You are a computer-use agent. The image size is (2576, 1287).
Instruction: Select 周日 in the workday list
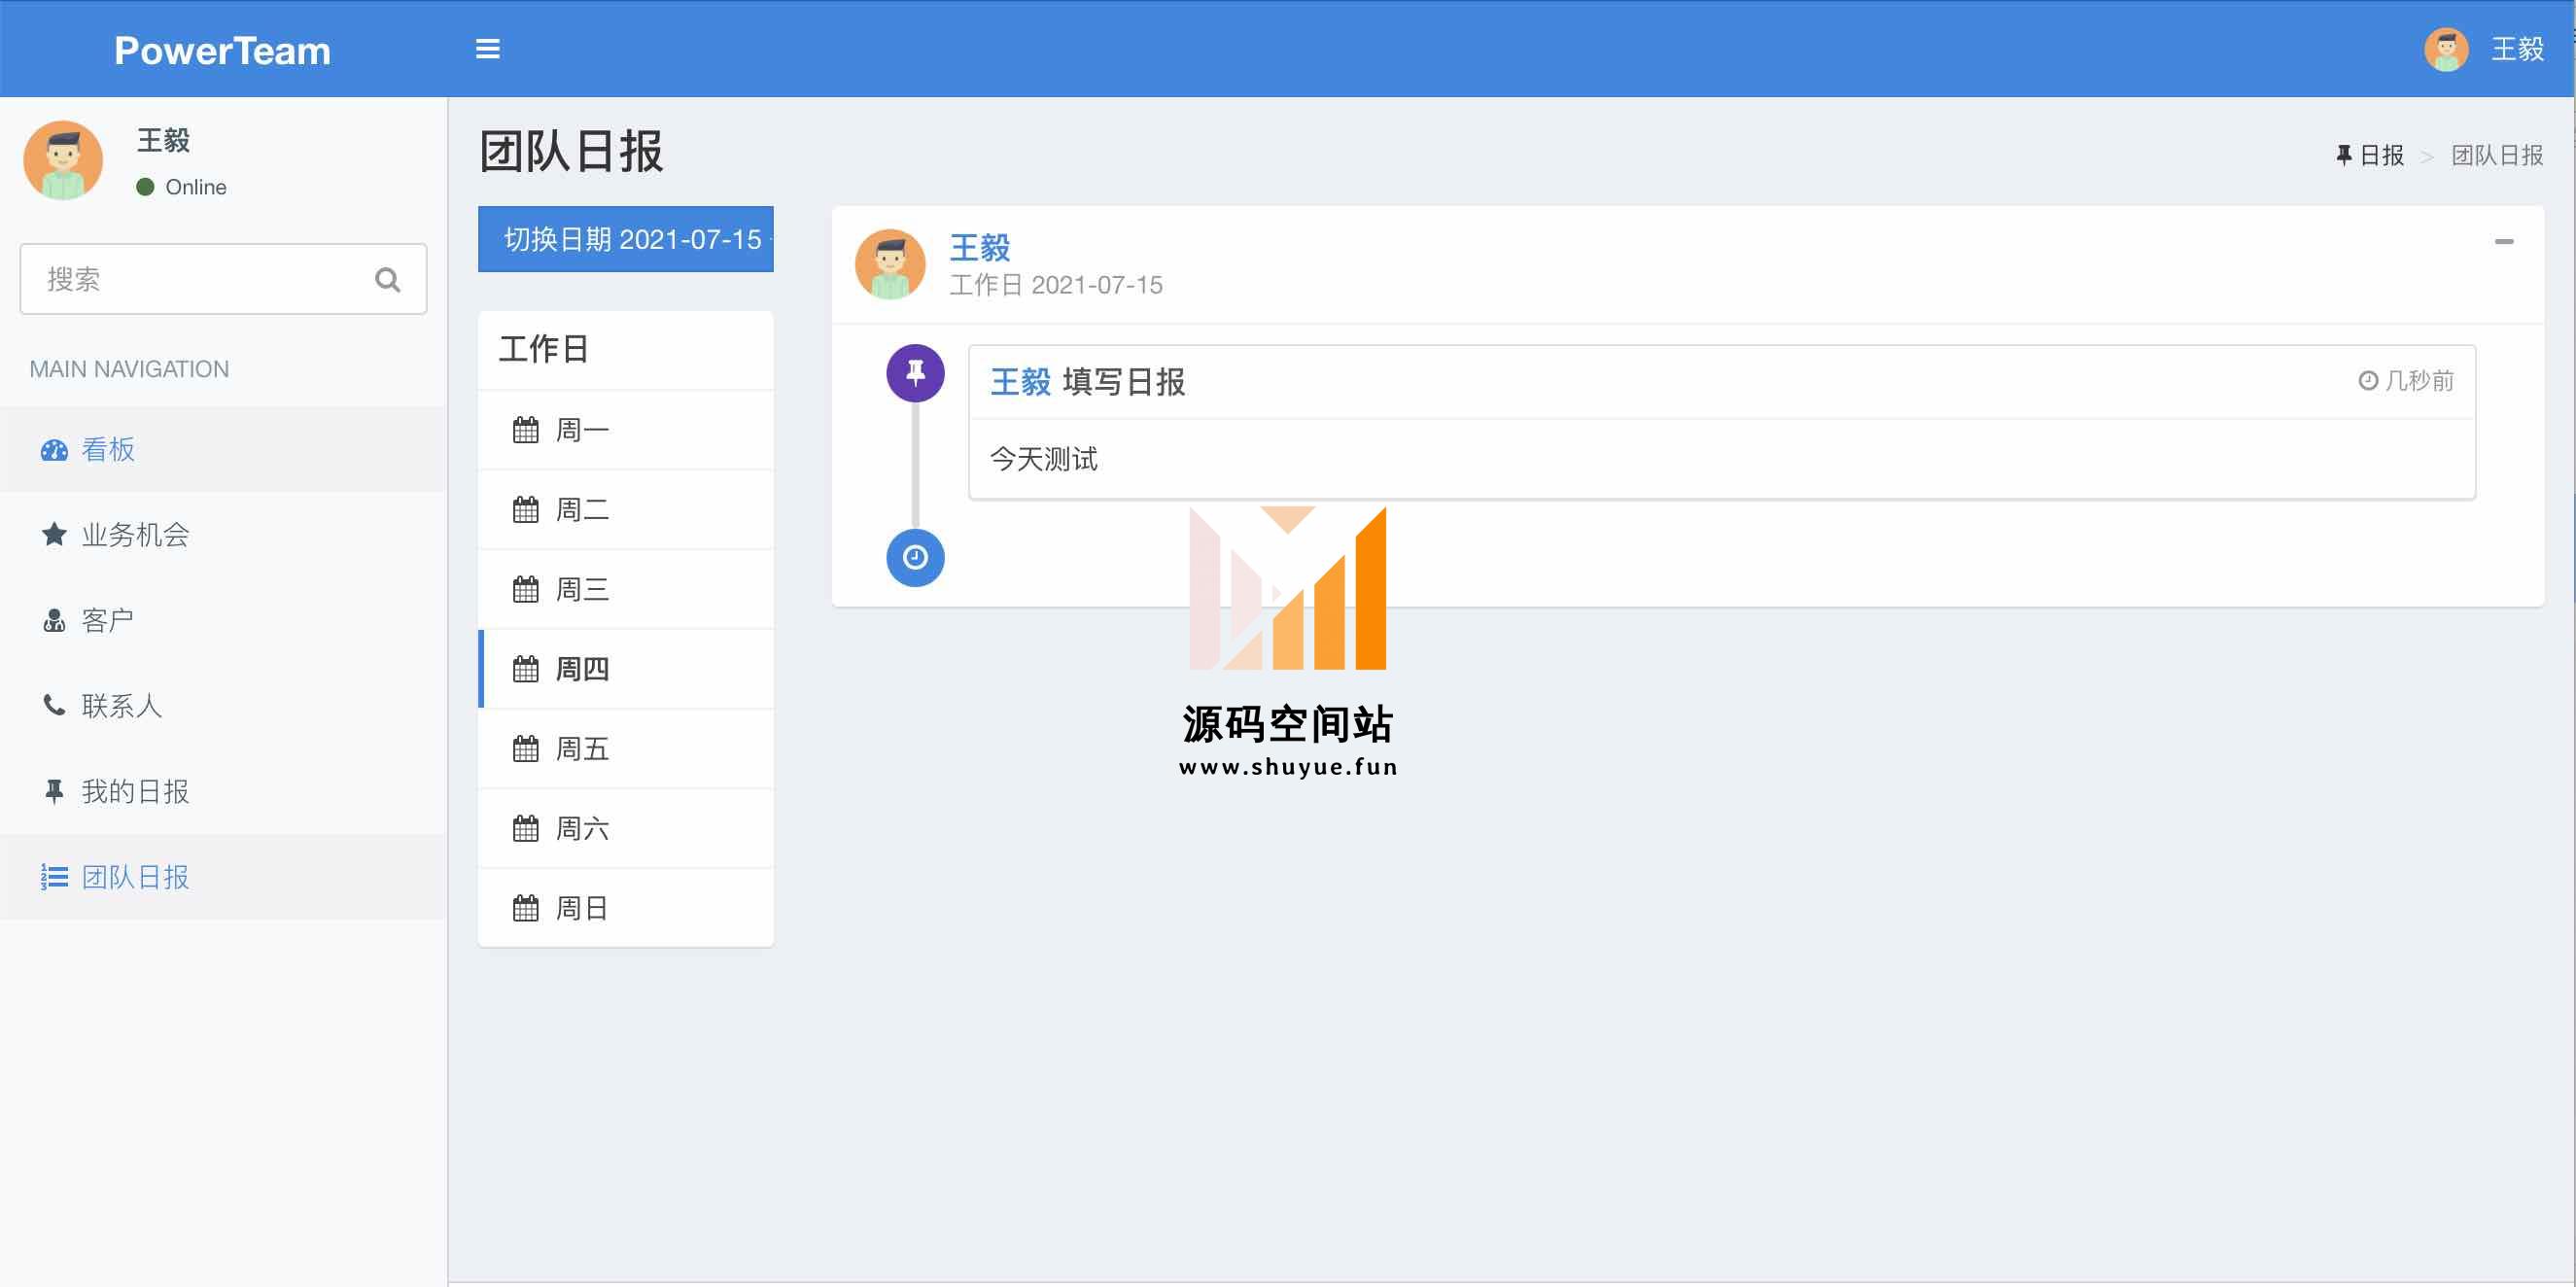coord(626,908)
